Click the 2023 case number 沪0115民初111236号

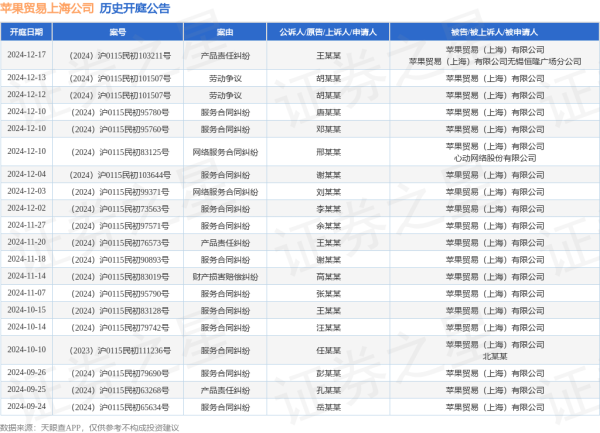[120, 351]
